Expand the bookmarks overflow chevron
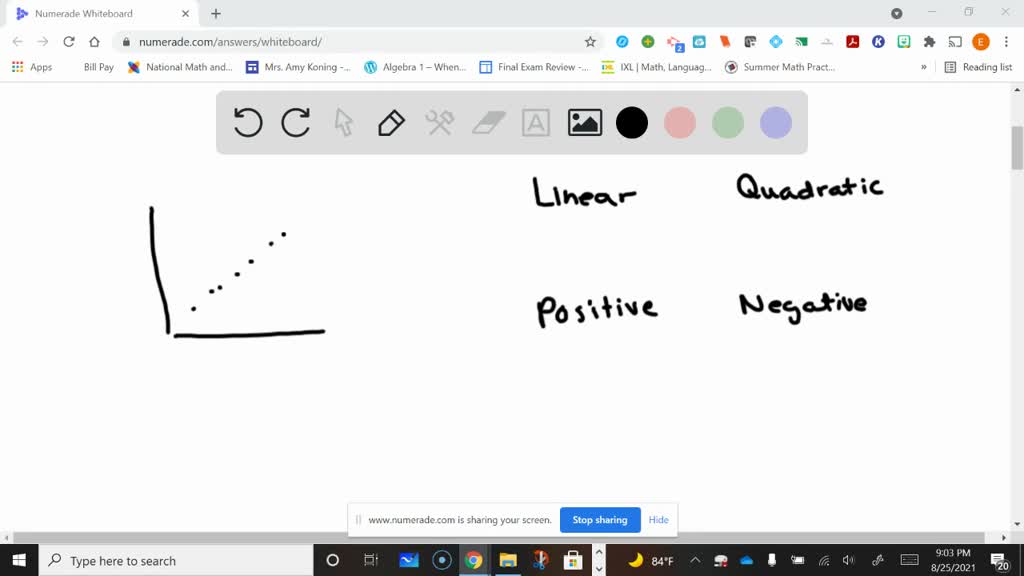The image size is (1024, 576). 925,66
